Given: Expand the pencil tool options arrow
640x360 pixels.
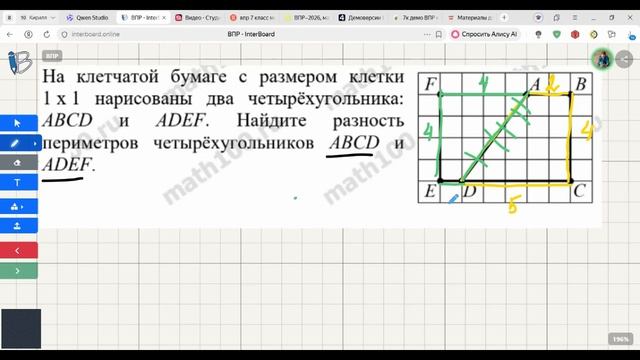Looking at the screenshot, I should (35, 143).
